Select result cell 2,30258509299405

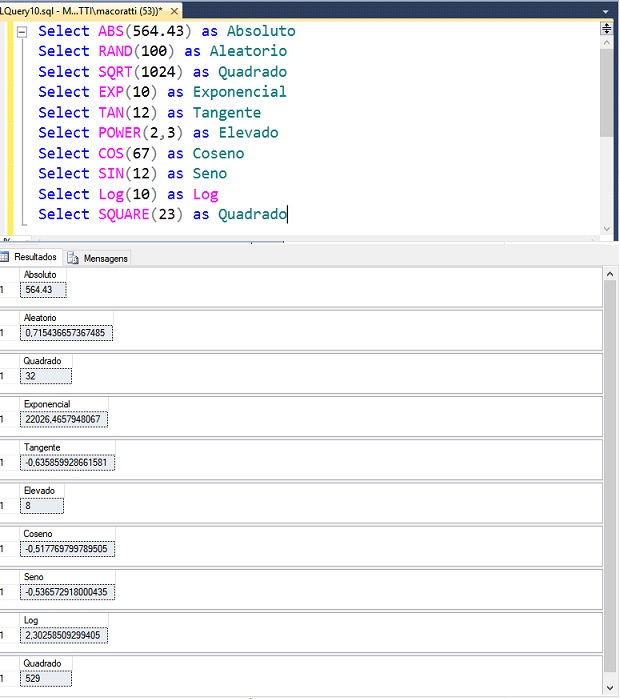(x=64, y=636)
